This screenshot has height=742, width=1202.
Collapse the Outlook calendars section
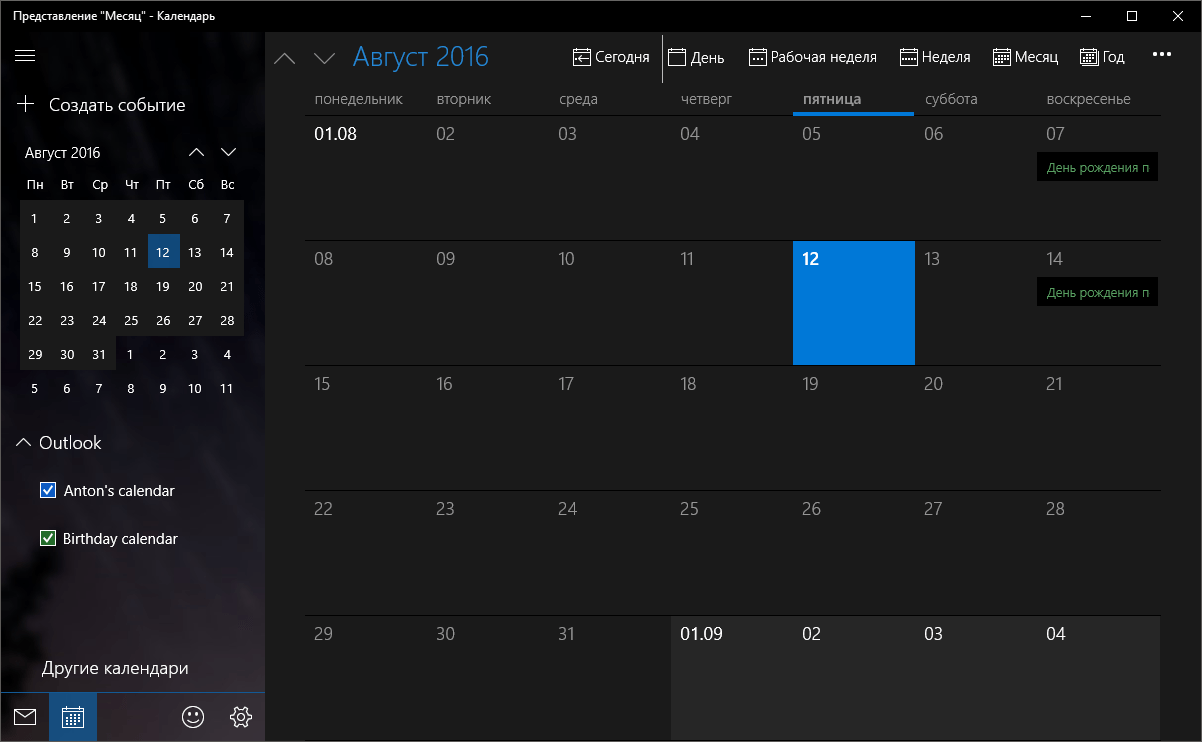[x=25, y=443]
